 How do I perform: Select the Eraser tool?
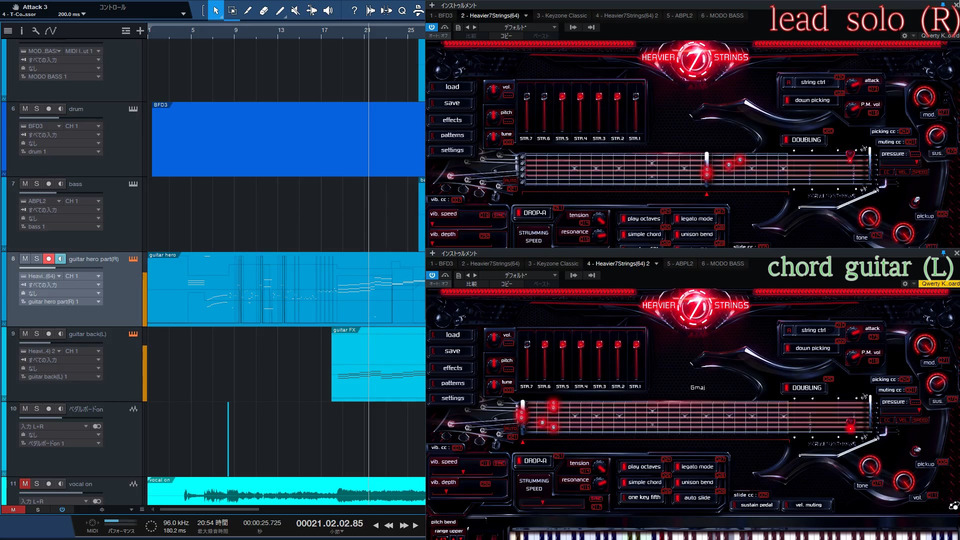click(x=264, y=10)
